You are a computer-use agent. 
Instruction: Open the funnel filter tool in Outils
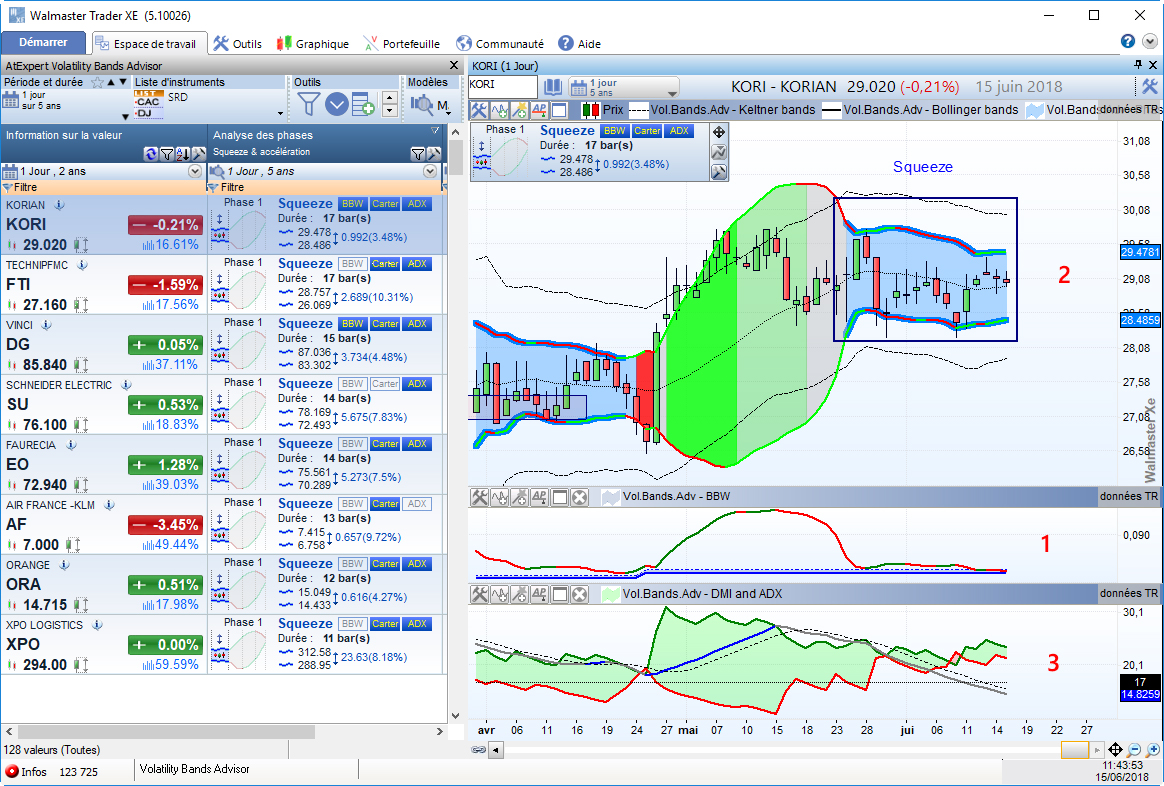pos(308,104)
